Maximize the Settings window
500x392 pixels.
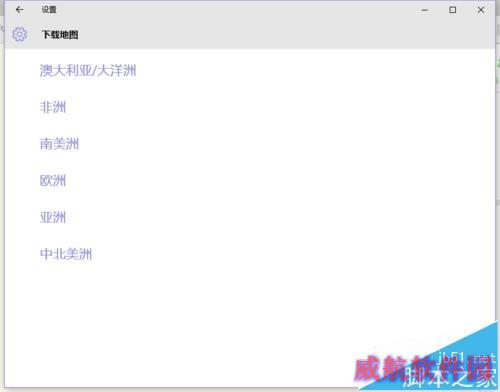point(453,10)
